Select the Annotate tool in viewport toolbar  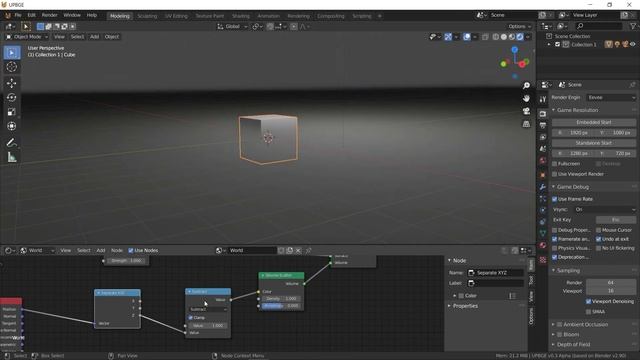click(x=12, y=142)
